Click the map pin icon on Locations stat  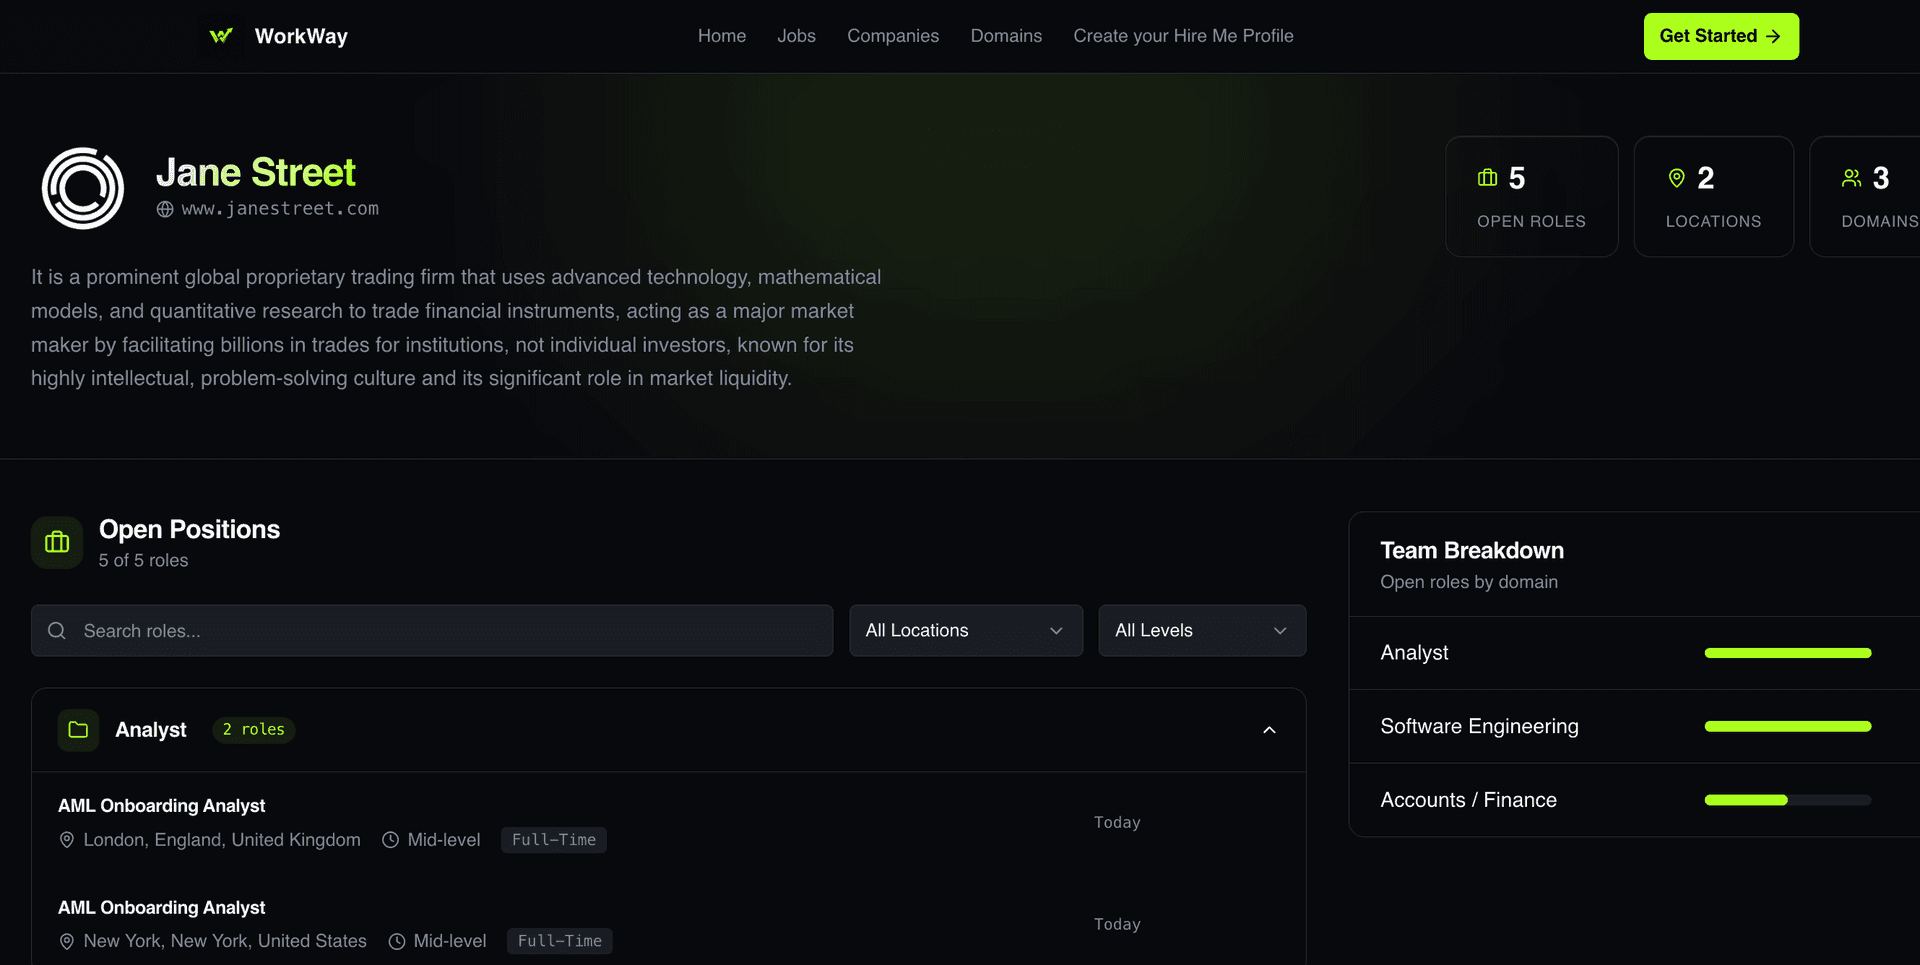tap(1677, 178)
